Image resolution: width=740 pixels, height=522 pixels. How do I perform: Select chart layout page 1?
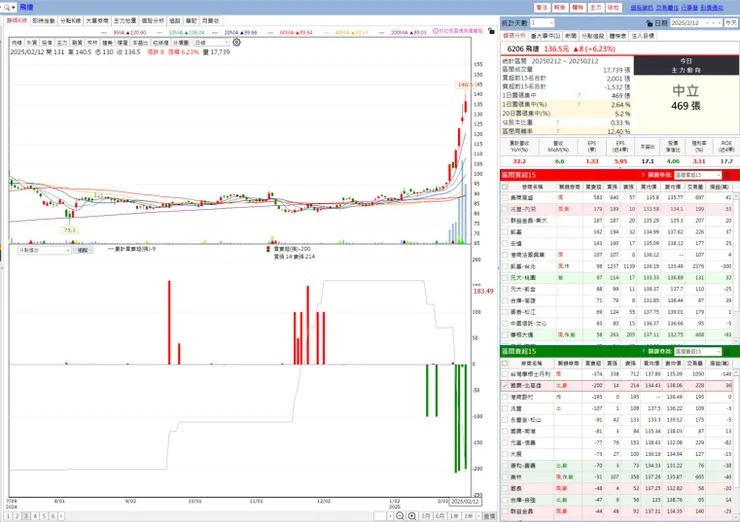click(x=8, y=516)
